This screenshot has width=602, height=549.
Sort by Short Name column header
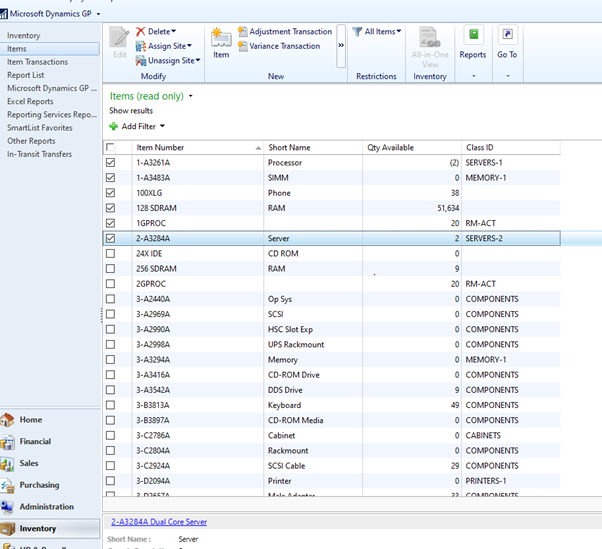(x=313, y=147)
